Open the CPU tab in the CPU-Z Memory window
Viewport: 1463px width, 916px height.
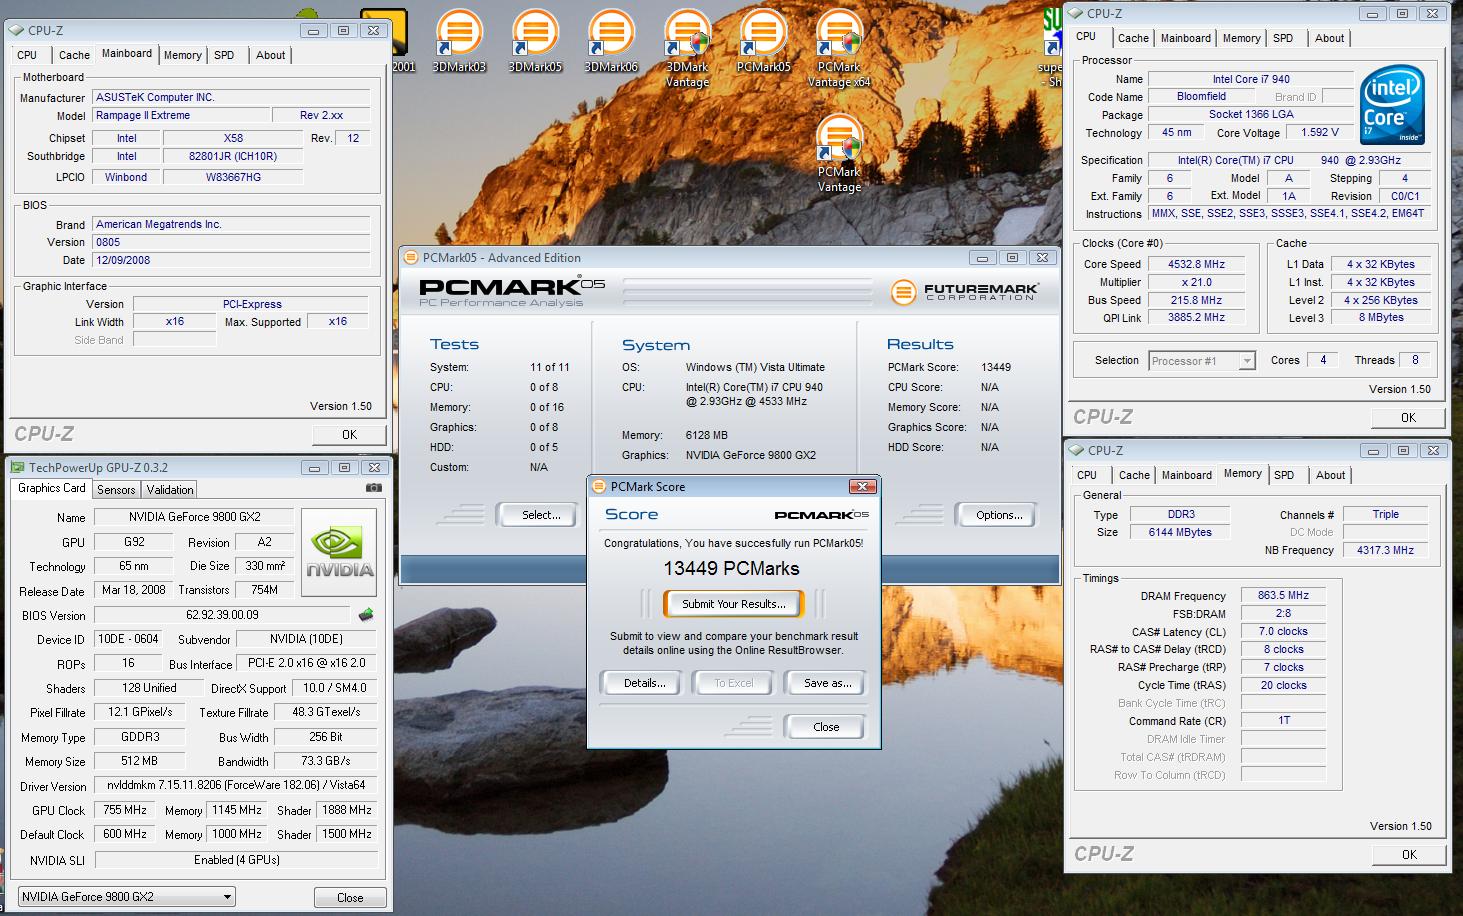(x=1087, y=475)
